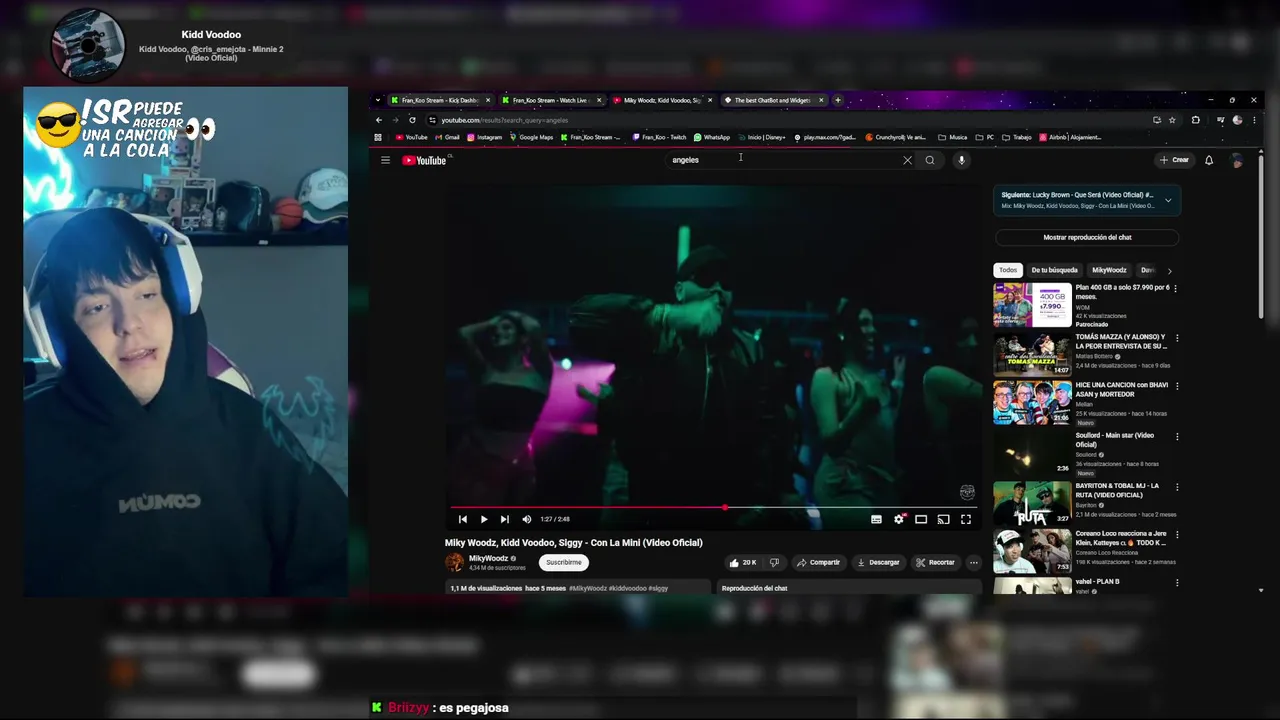Screen dimensions: 1280x720
Task: Start voice search with the microphone icon
Action: coord(961,160)
